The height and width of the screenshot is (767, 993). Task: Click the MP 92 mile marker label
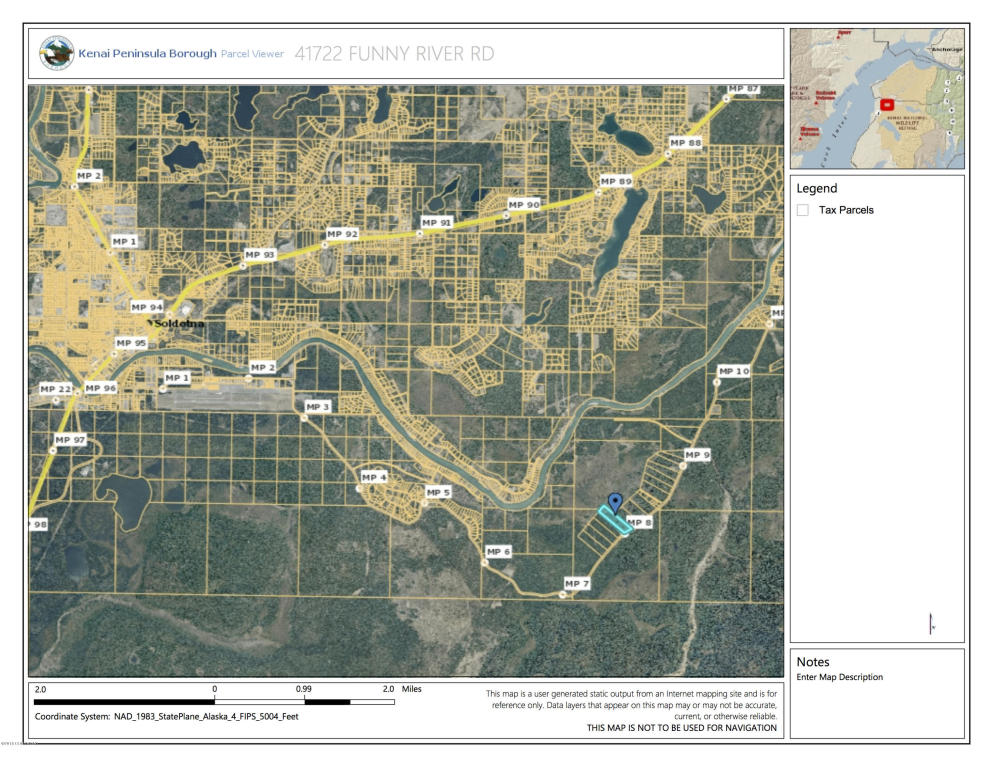tap(342, 234)
